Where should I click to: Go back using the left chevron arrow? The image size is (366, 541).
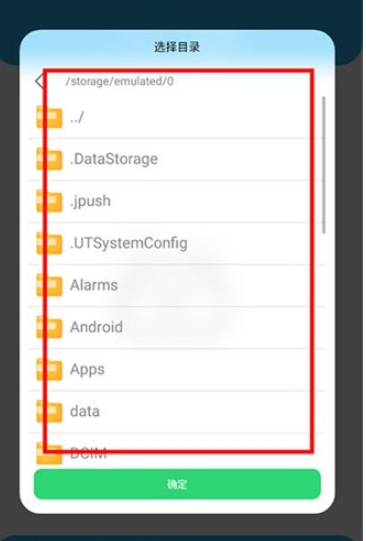[x=39, y=81]
